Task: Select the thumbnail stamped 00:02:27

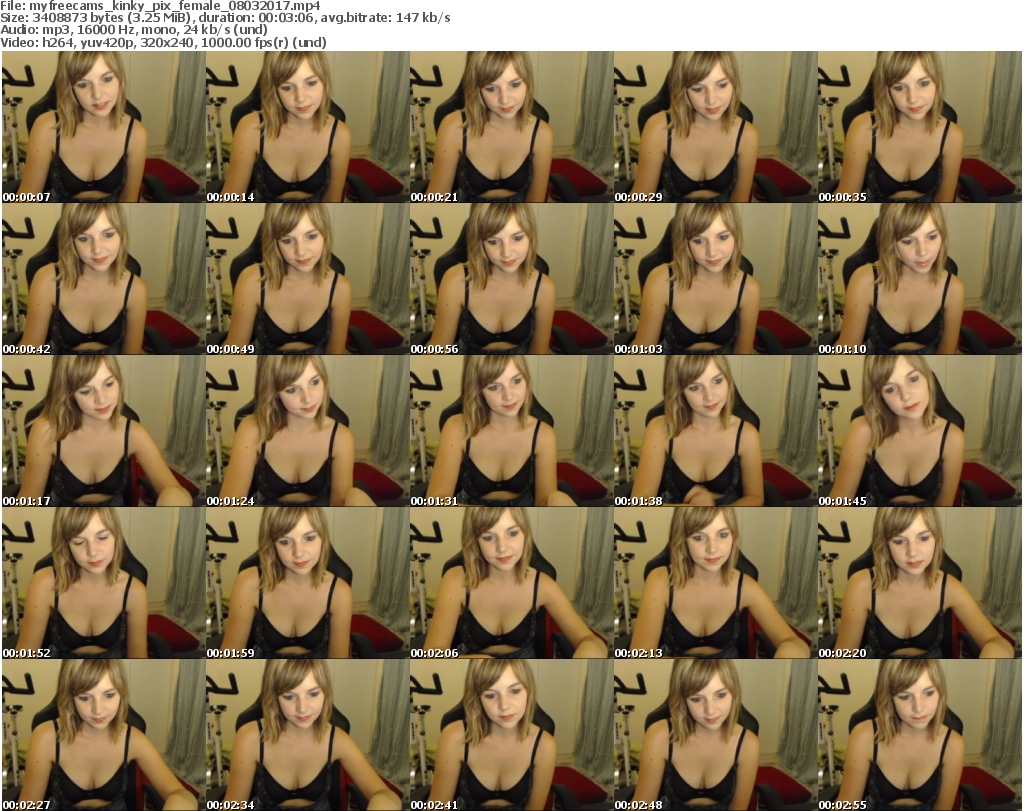Action: [x=103, y=735]
